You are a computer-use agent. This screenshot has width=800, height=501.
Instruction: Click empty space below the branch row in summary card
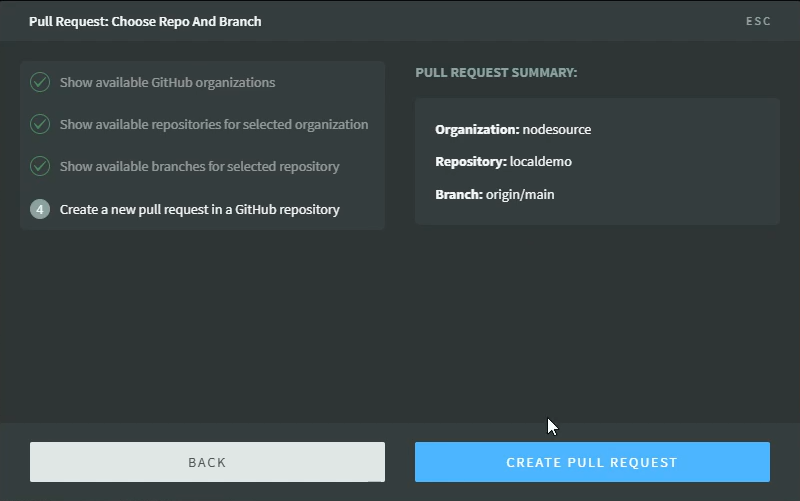click(x=596, y=214)
